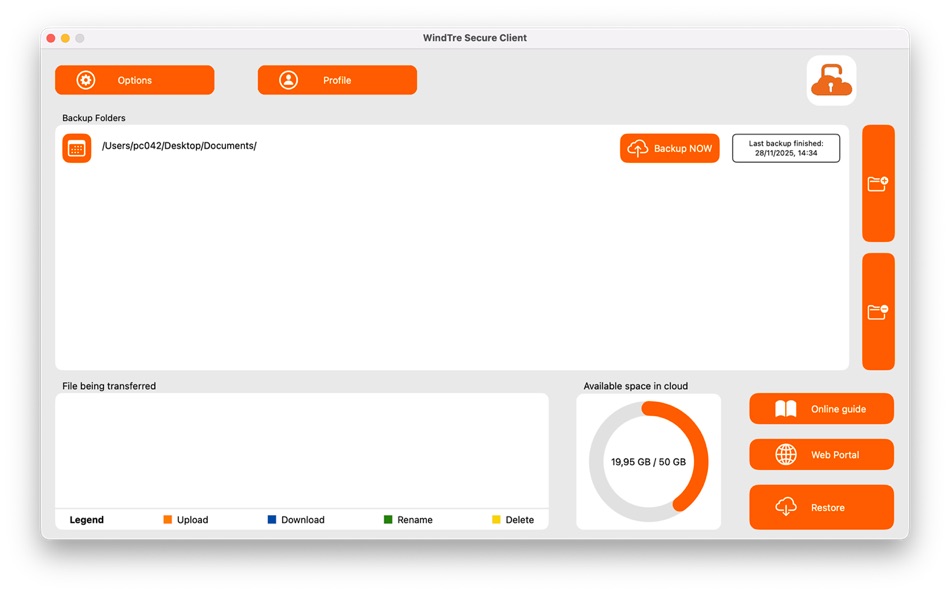Screen dimensions: 950x594
Task: Open the Online guide
Action: click(821, 408)
